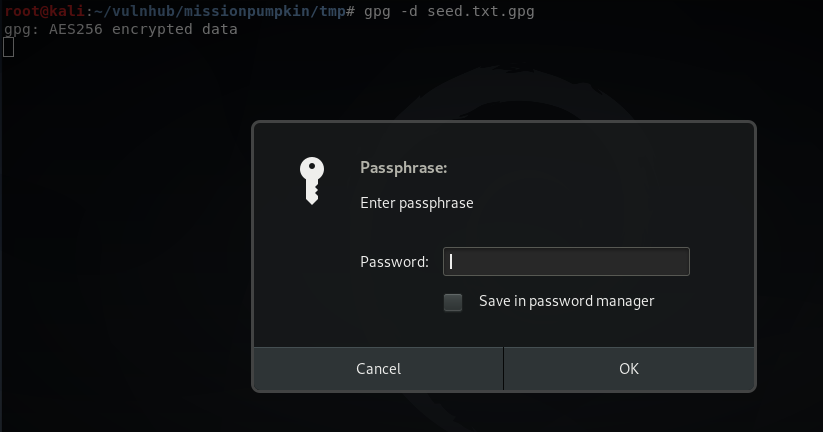Click the bold Passphrase: heading
The height and width of the screenshot is (432, 823).
404,168
